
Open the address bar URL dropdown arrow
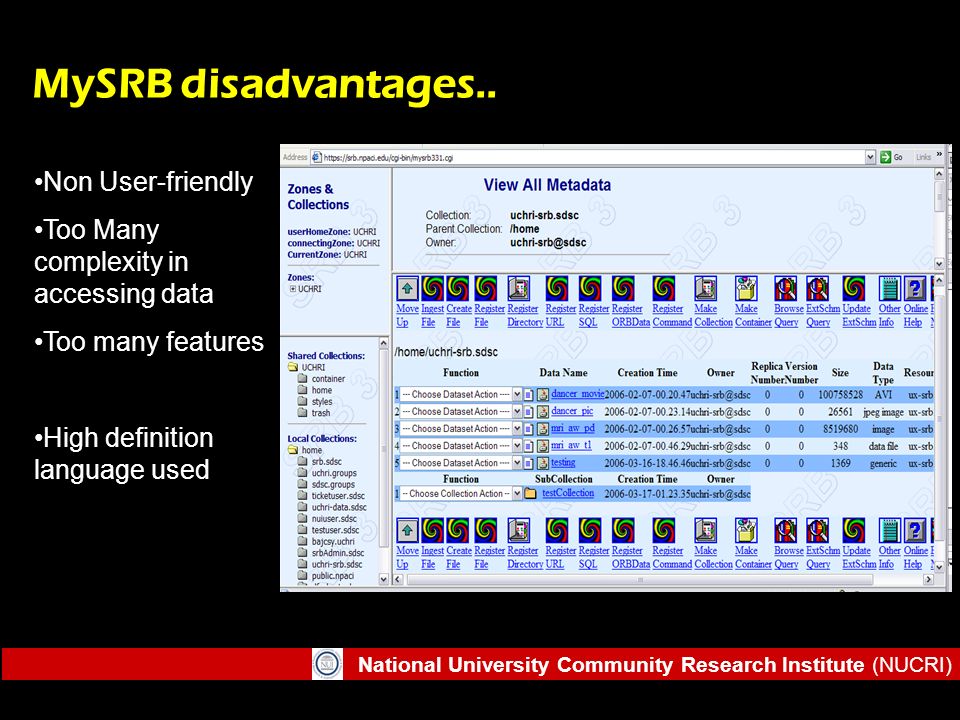click(x=870, y=157)
